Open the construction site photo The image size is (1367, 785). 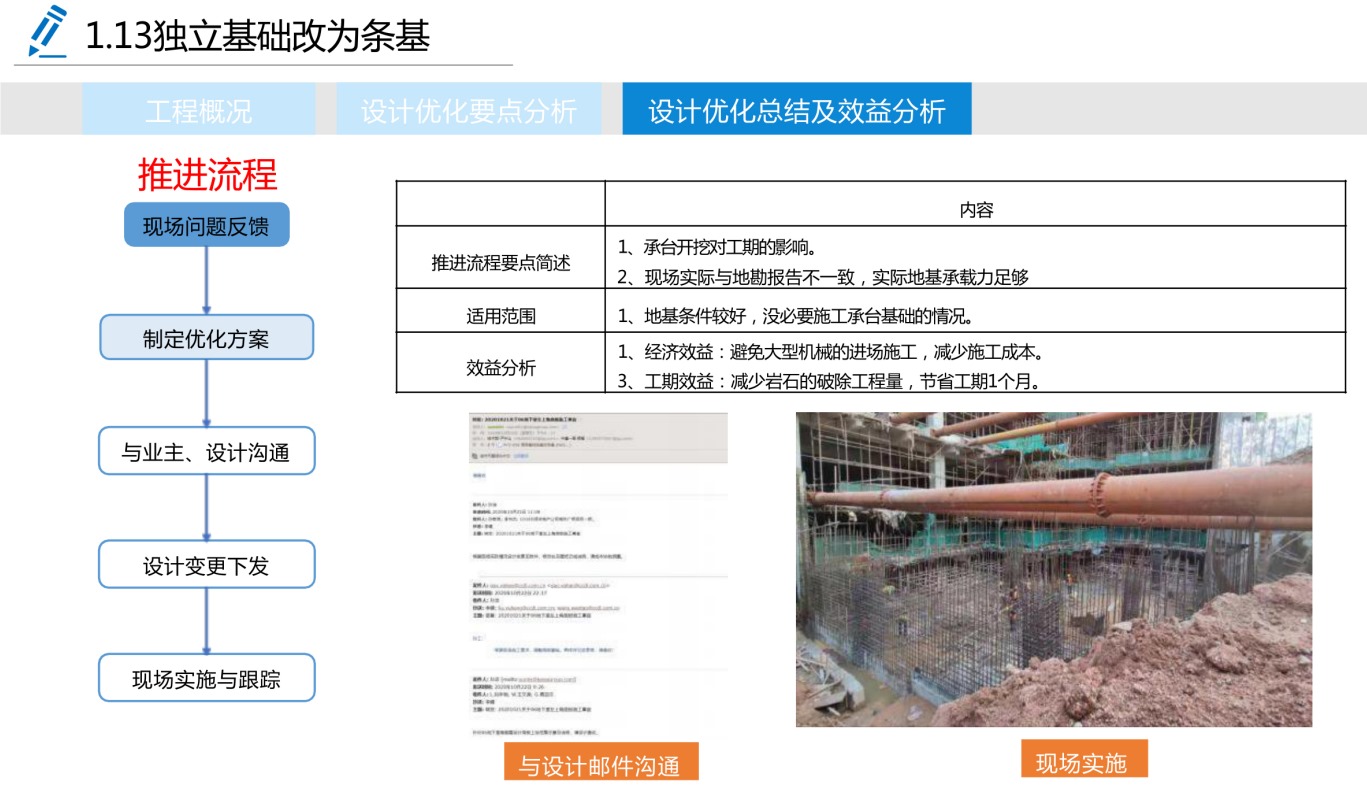(1053, 569)
